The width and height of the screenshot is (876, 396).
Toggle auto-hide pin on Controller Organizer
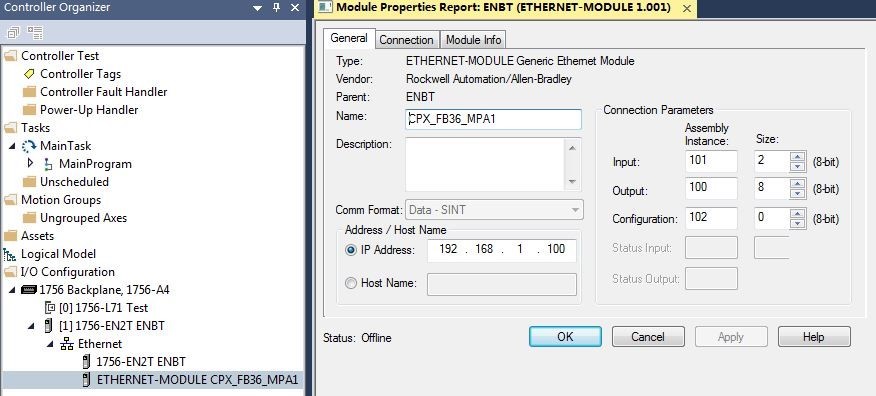point(276,8)
